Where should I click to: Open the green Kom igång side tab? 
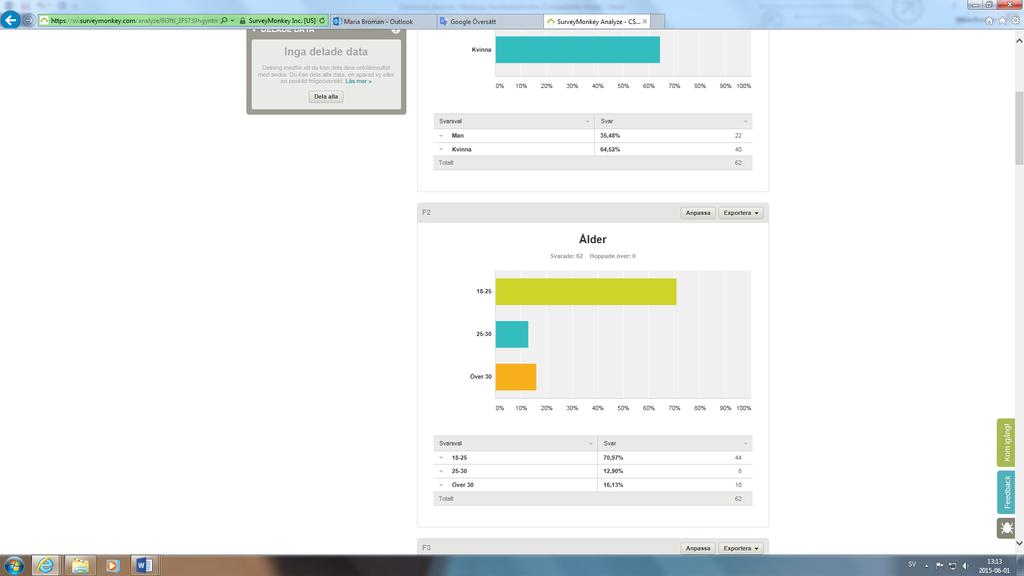click(1006, 443)
